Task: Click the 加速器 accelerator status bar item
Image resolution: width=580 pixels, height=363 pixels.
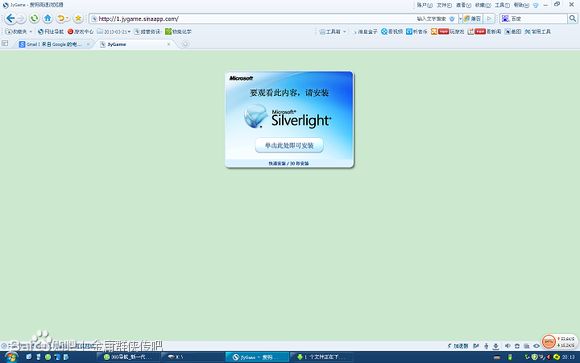Action: [458, 346]
